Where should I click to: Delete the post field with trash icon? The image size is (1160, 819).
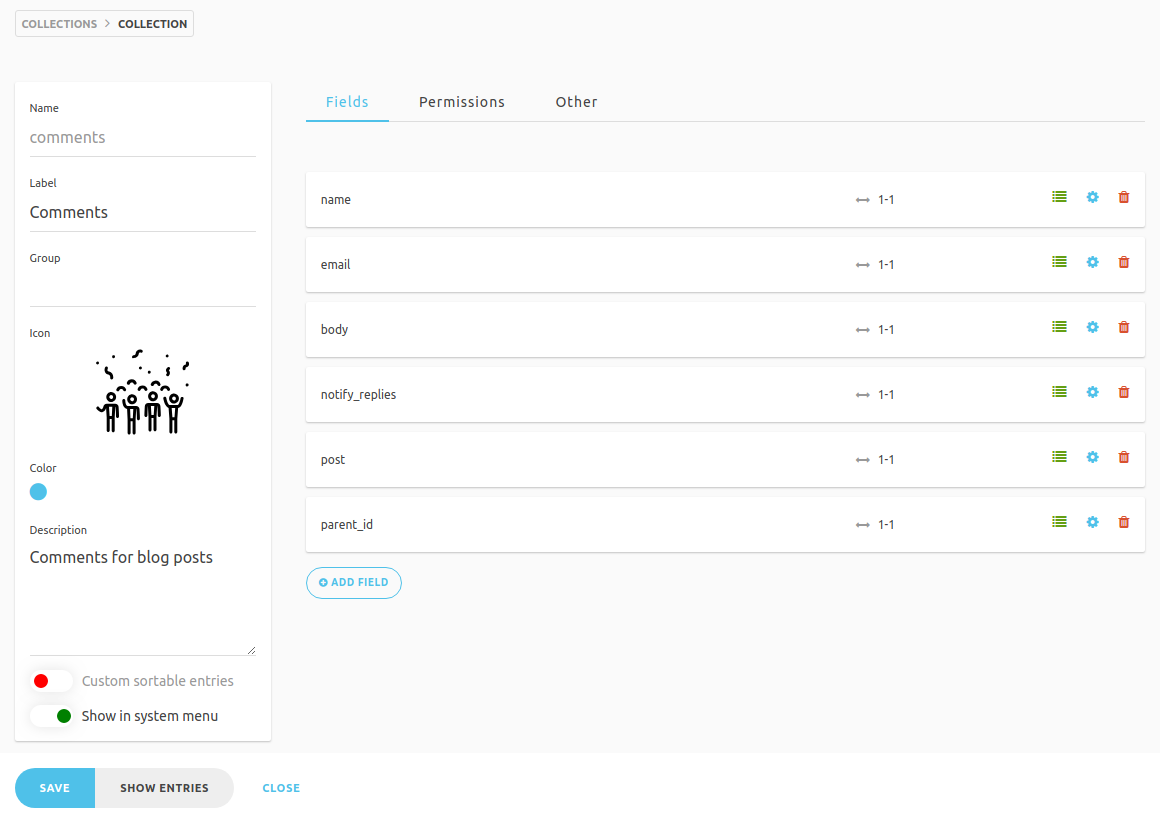point(1124,457)
